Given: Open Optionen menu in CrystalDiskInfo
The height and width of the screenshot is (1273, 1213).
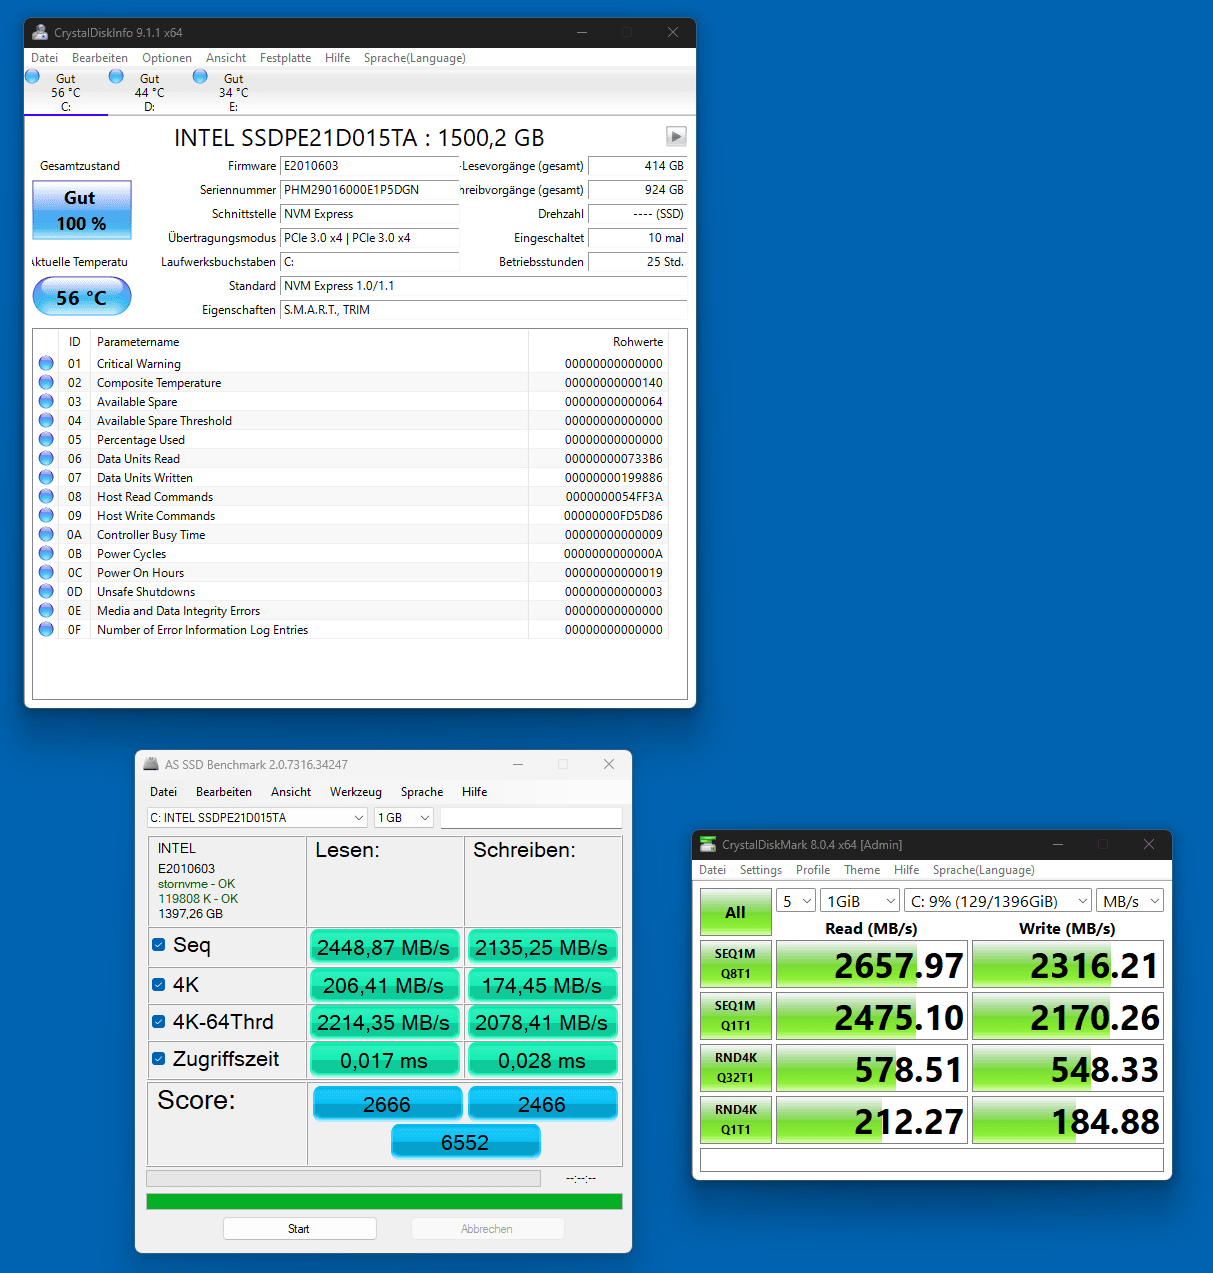Looking at the screenshot, I should tap(167, 58).
